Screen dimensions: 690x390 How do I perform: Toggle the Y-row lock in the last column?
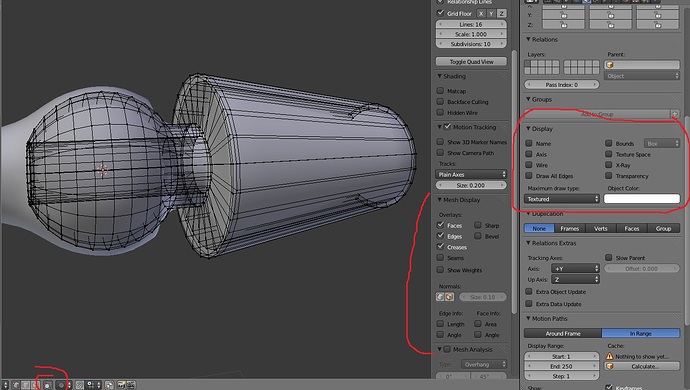(657, 15)
